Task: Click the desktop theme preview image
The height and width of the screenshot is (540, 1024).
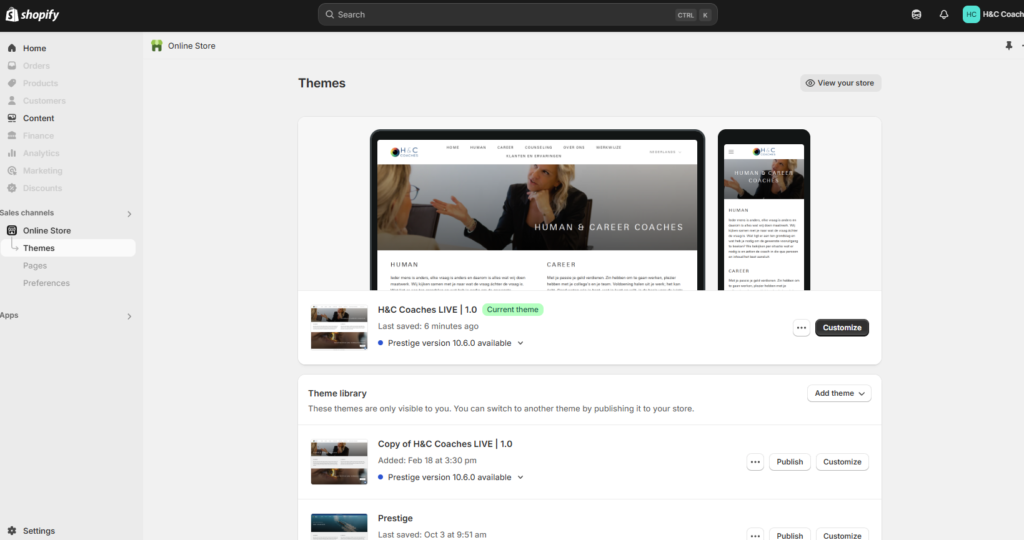Action: (537, 210)
